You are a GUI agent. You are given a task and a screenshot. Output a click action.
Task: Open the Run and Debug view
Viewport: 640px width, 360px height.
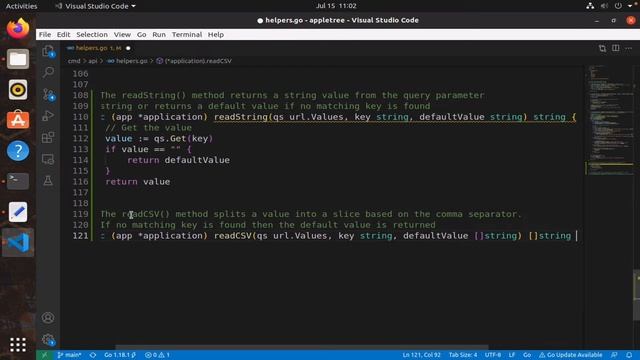click(48, 116)
